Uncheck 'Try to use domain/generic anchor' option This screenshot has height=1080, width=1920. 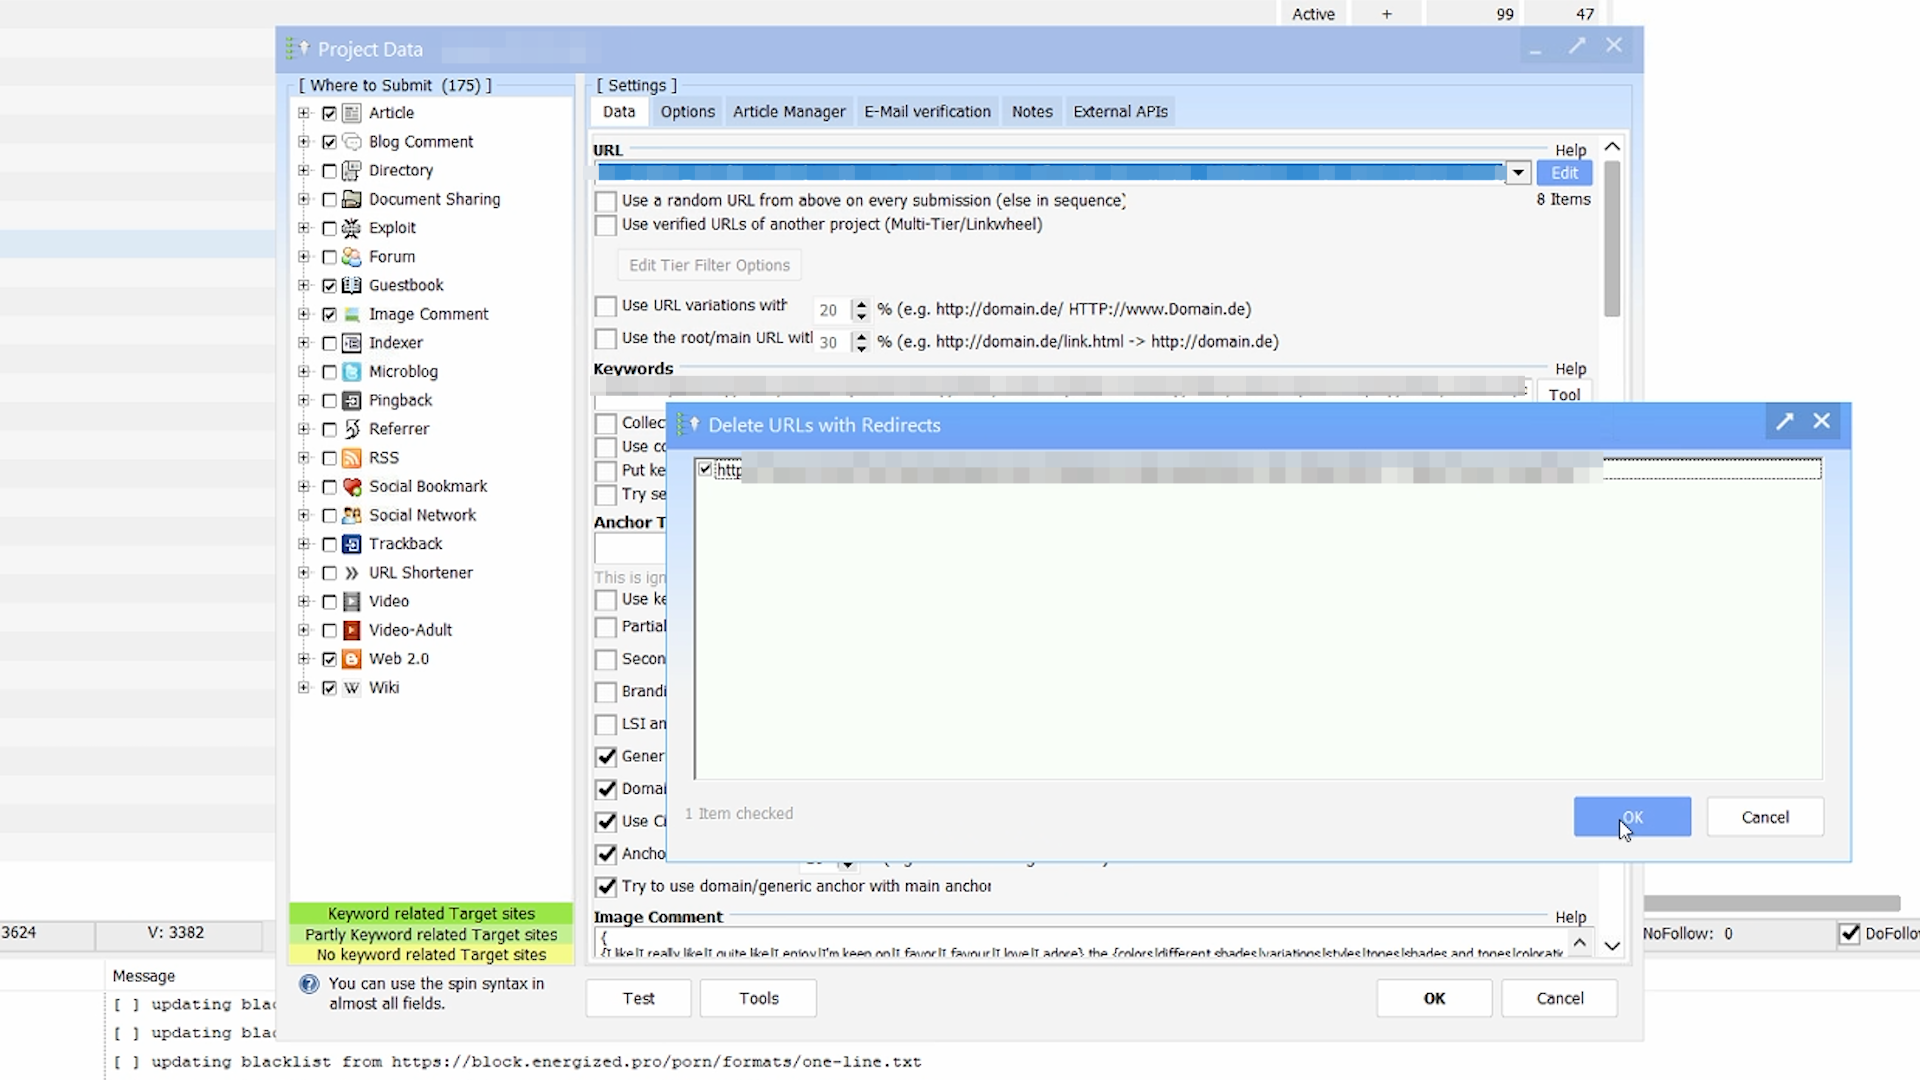(605, 887)
